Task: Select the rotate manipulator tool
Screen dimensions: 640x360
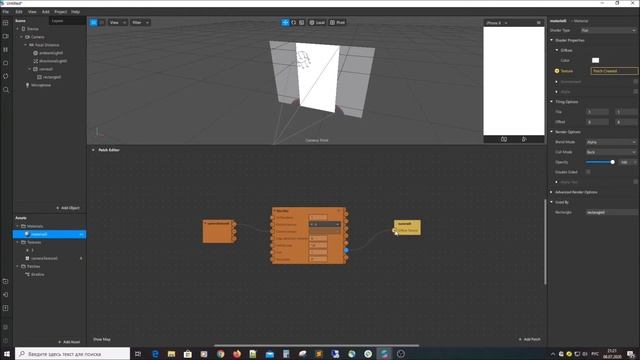Action: coord(293,22)
